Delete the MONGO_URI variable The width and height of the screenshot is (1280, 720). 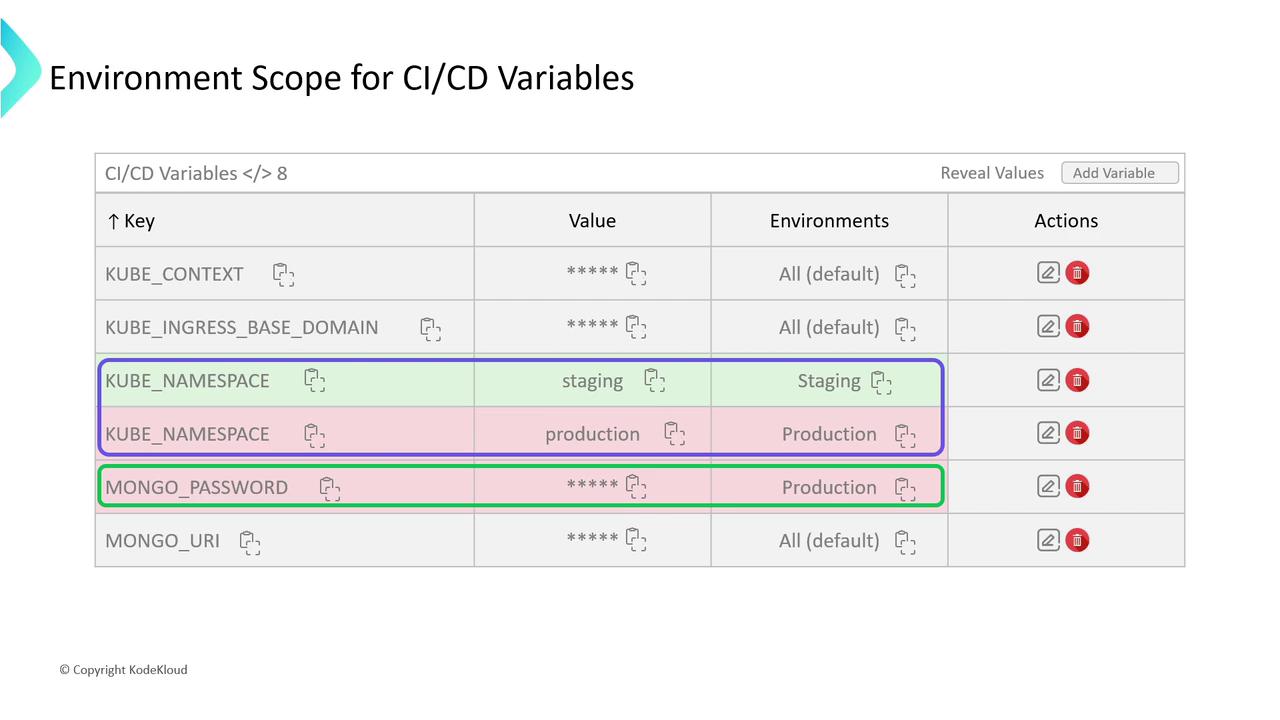tap(1077, 540)
